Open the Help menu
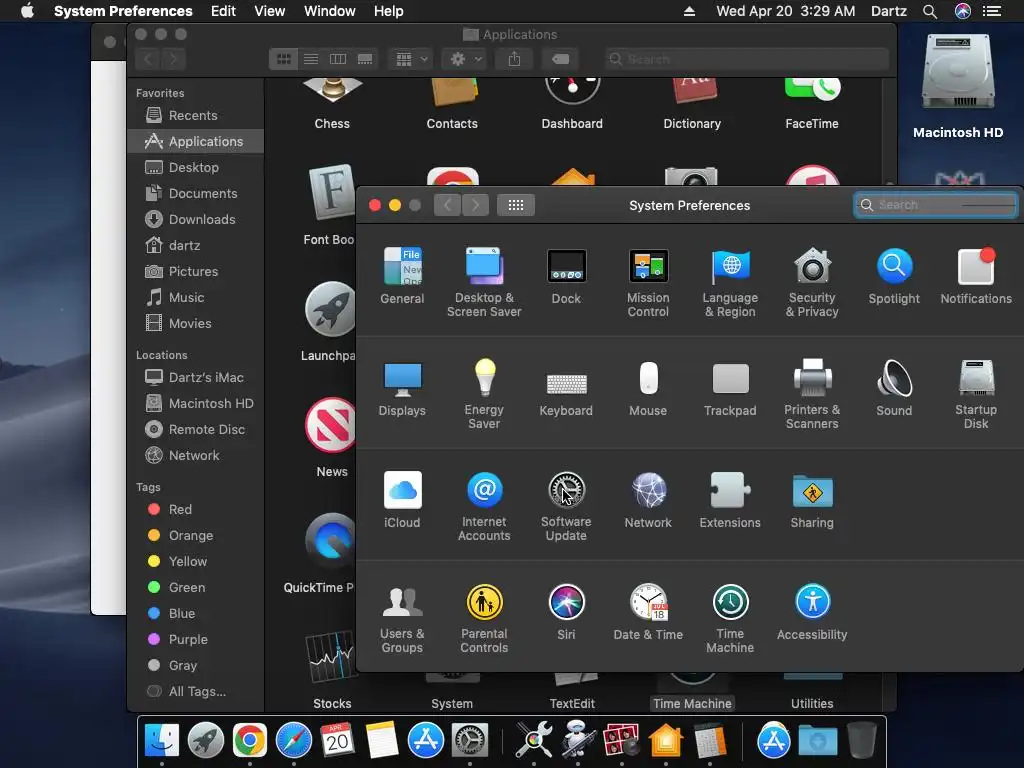Viewport: 1024px width, 768px height. coord(389,11)
